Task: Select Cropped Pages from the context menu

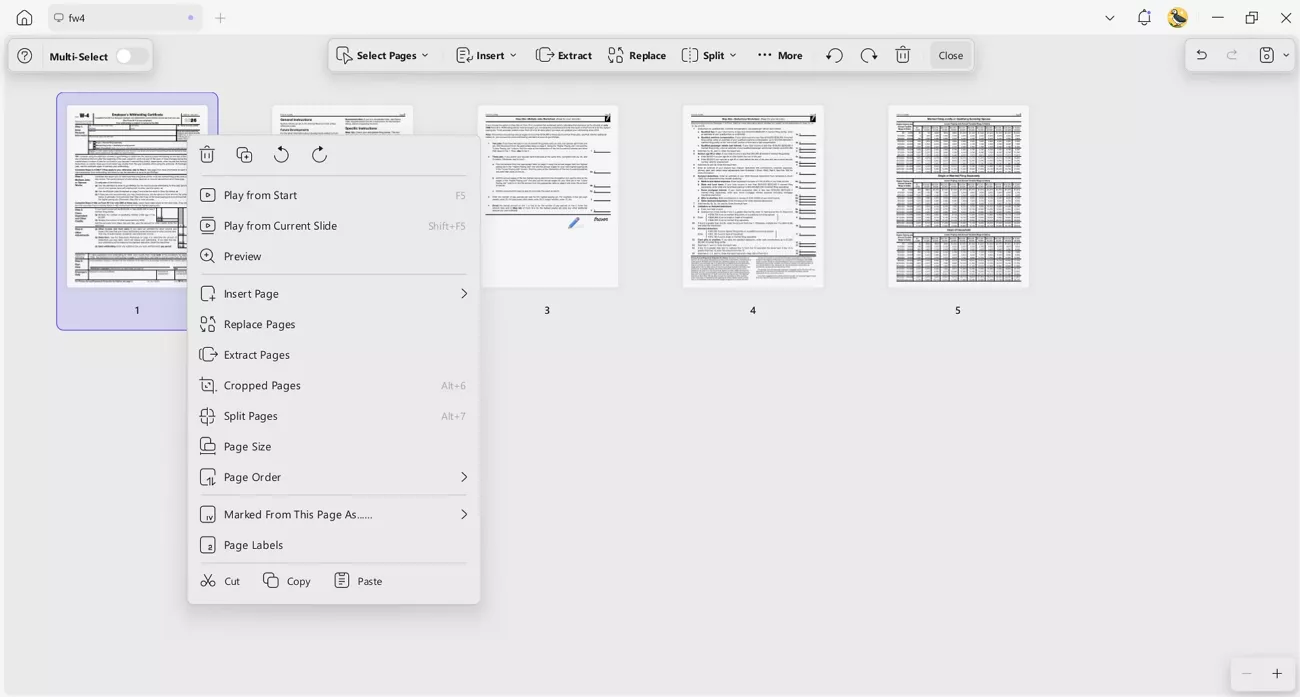Action: [x=262, y=385]
